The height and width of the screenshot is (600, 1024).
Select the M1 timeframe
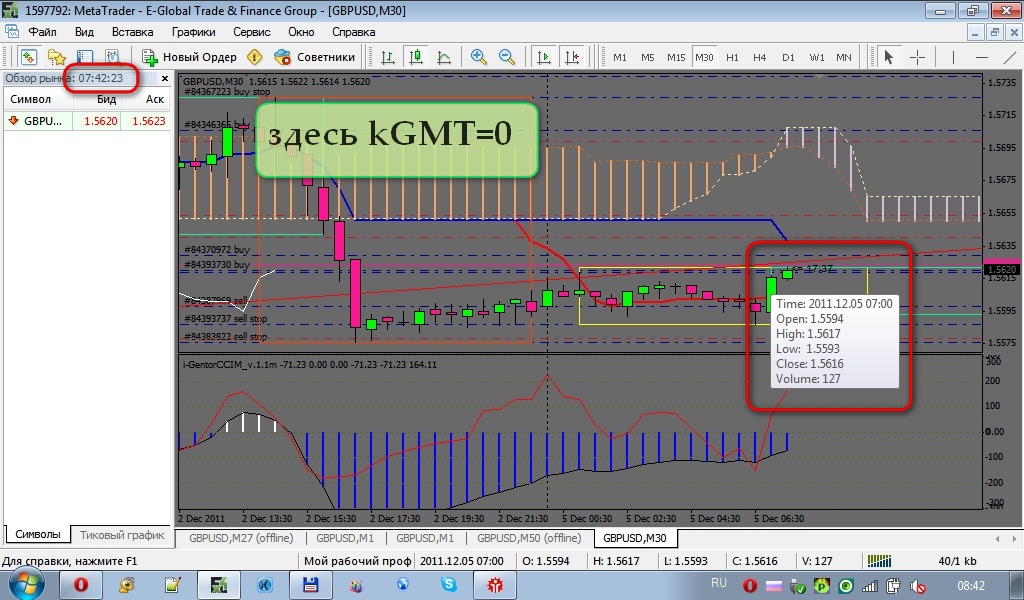pos(620,57)
